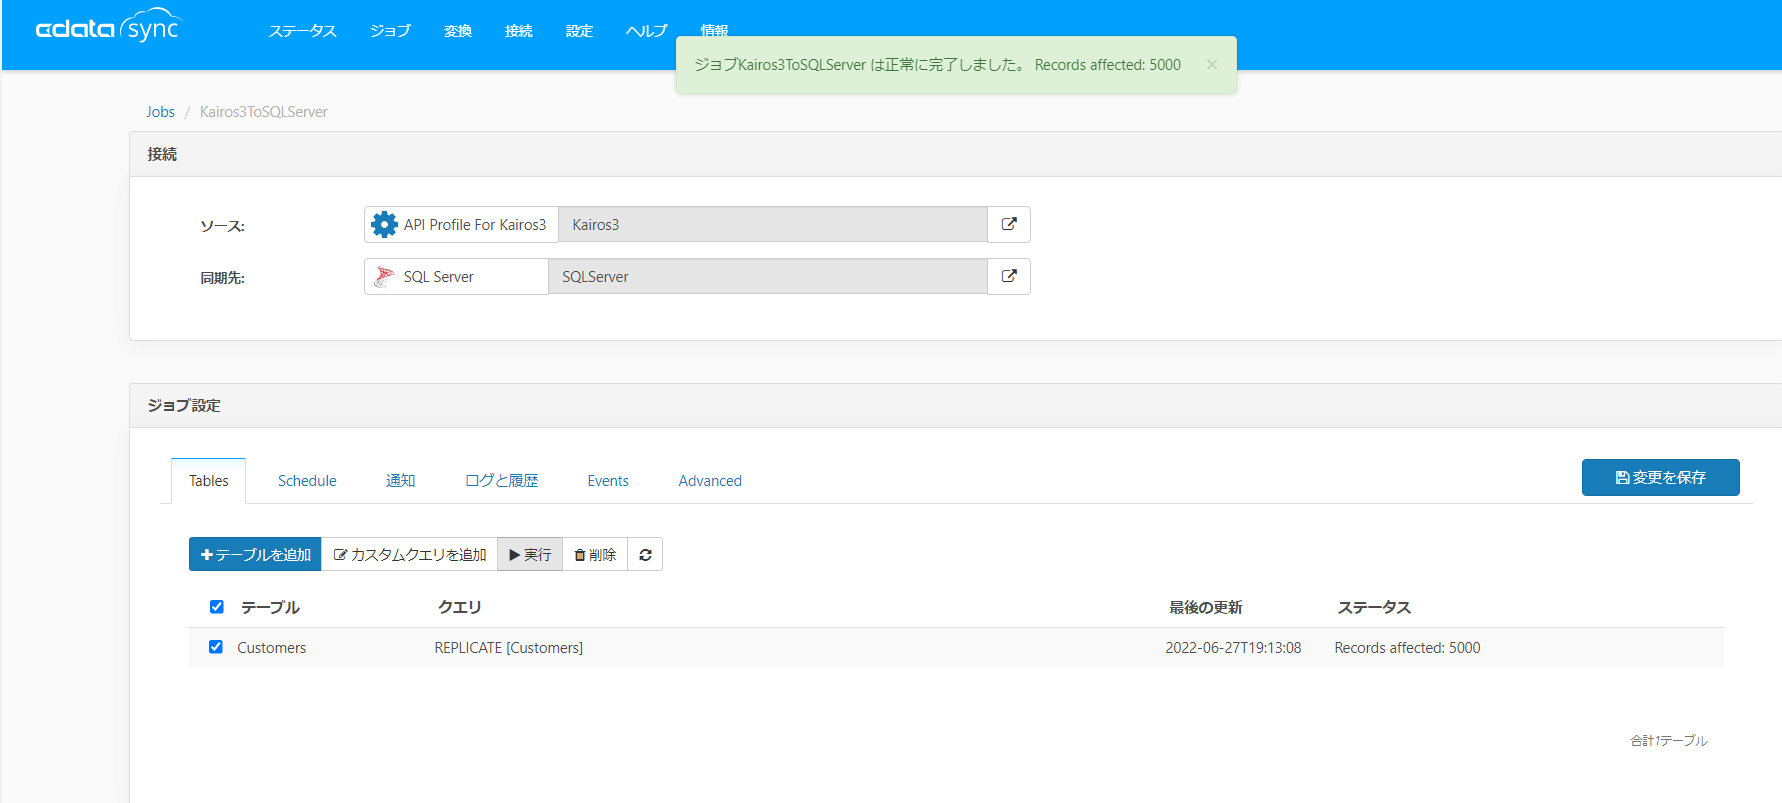1782x803 pixels.
Task: Click the クエリ column header
Action: click(460, 607)
